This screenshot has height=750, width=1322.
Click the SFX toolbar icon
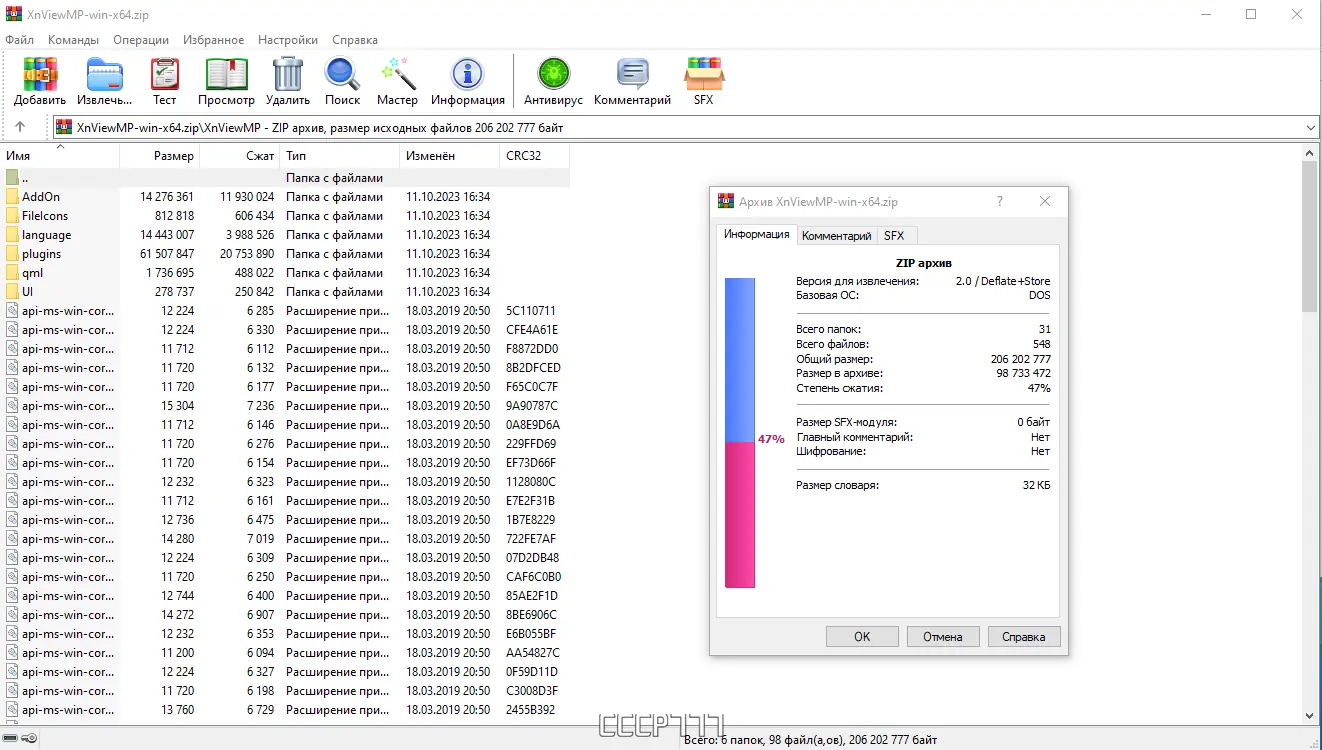[x=704, y=81]
